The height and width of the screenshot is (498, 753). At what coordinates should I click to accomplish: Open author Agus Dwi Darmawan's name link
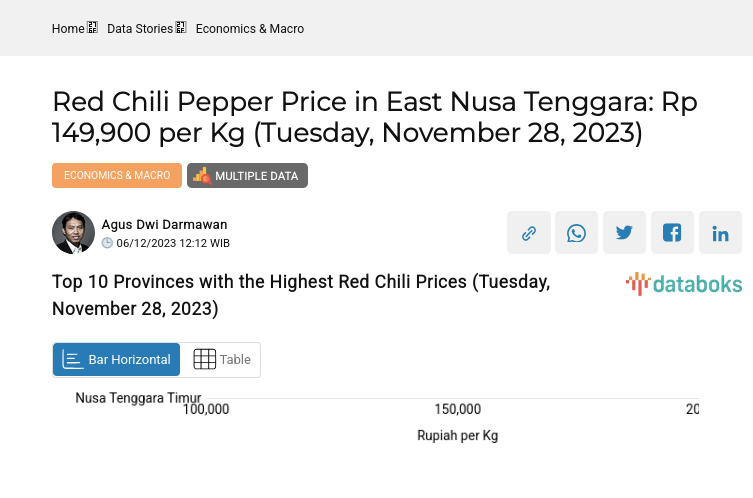point(164,225)
